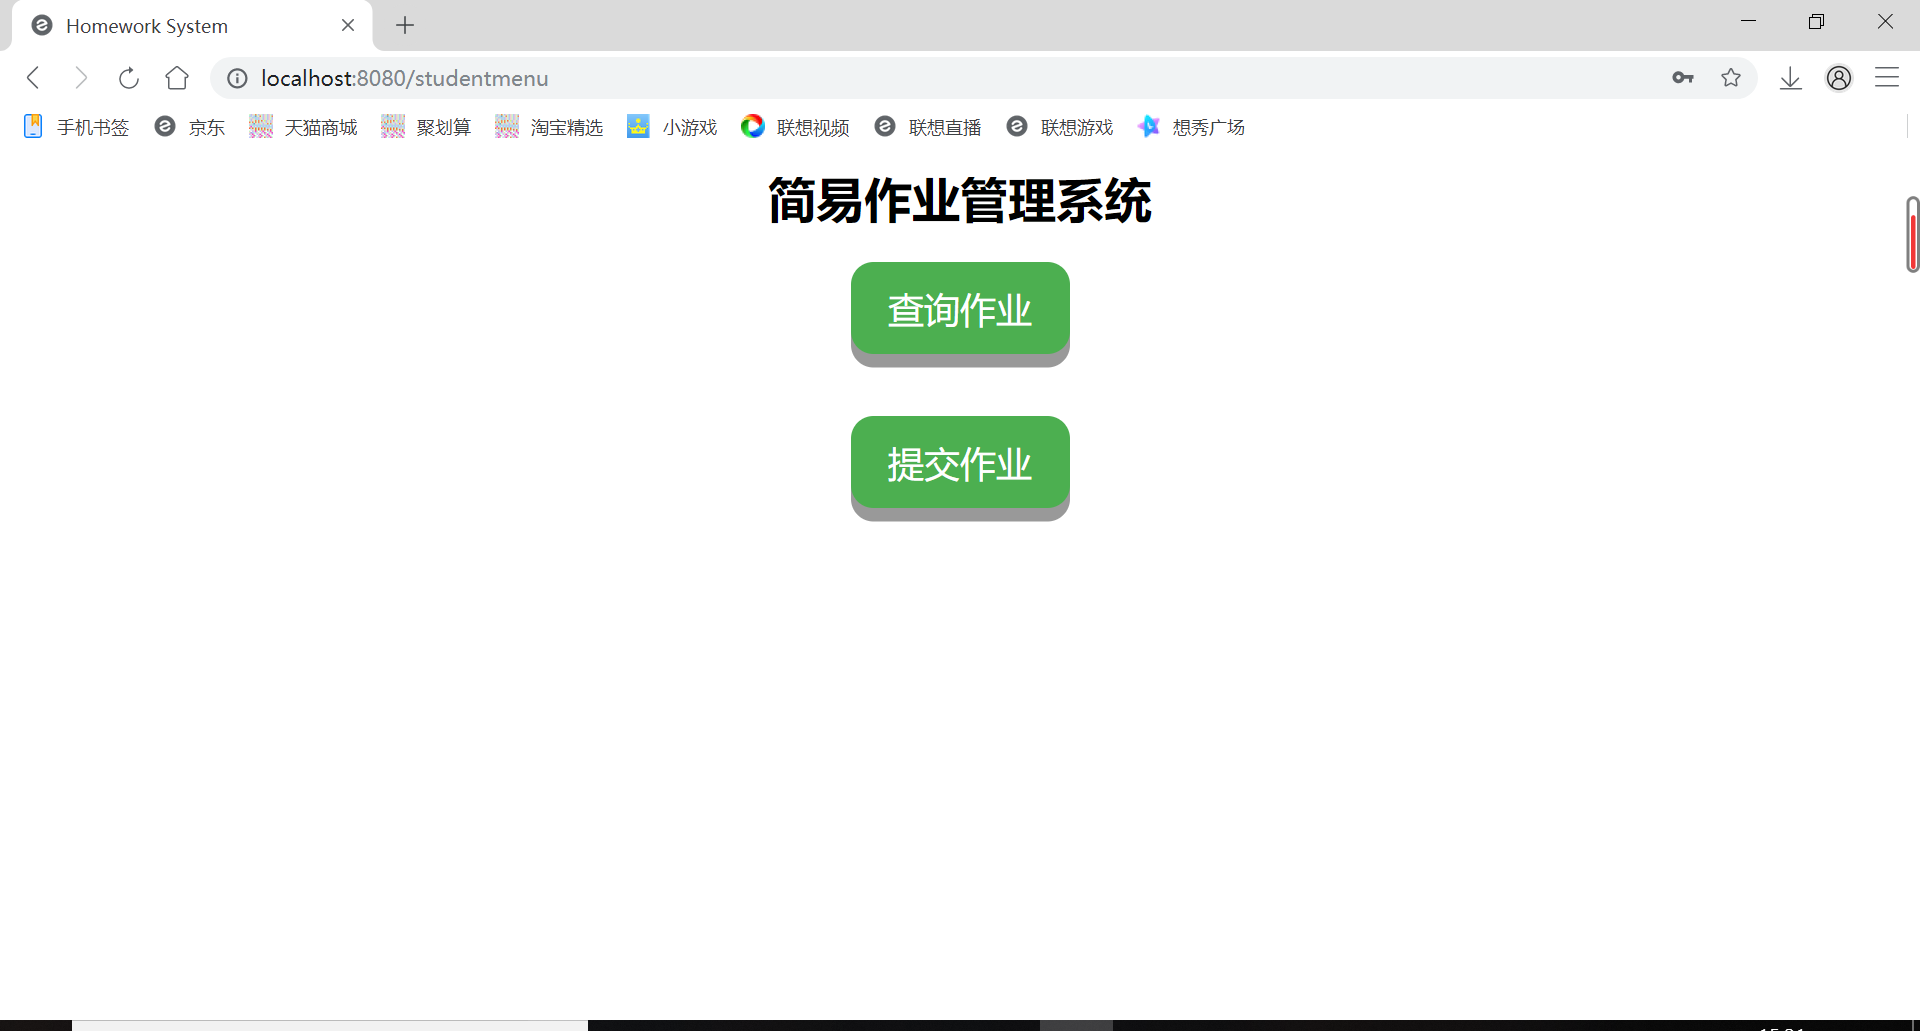
Task: Click the 查询作业 button
Action: tap(959, 310)
